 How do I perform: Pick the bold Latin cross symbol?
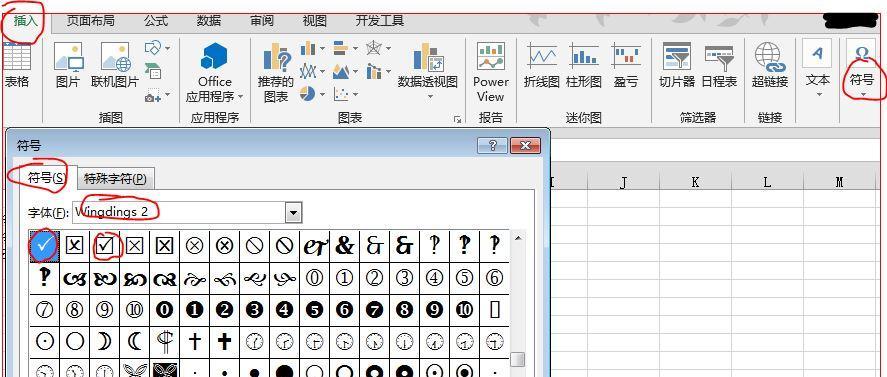coord(225,341)
